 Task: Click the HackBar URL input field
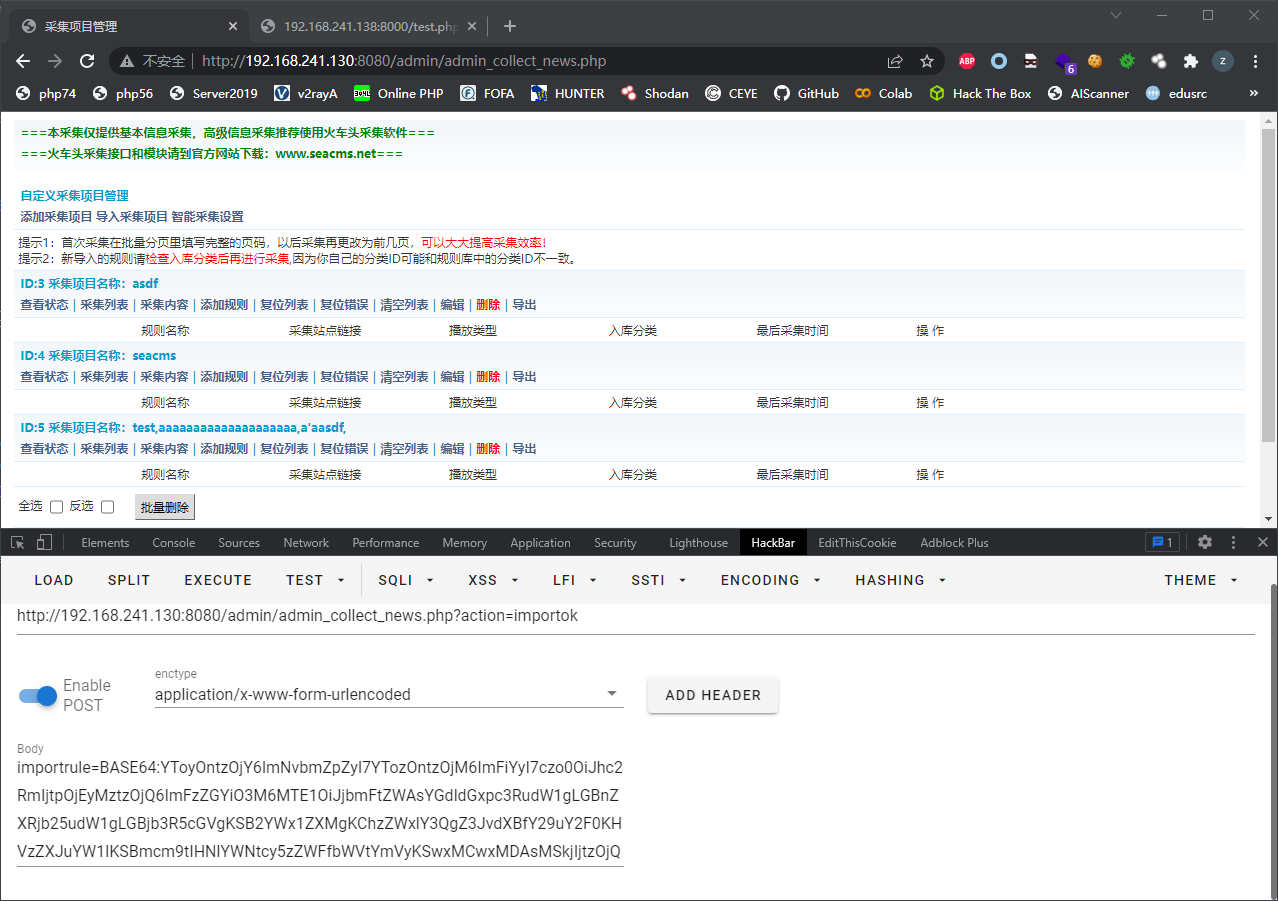[635, 616]
